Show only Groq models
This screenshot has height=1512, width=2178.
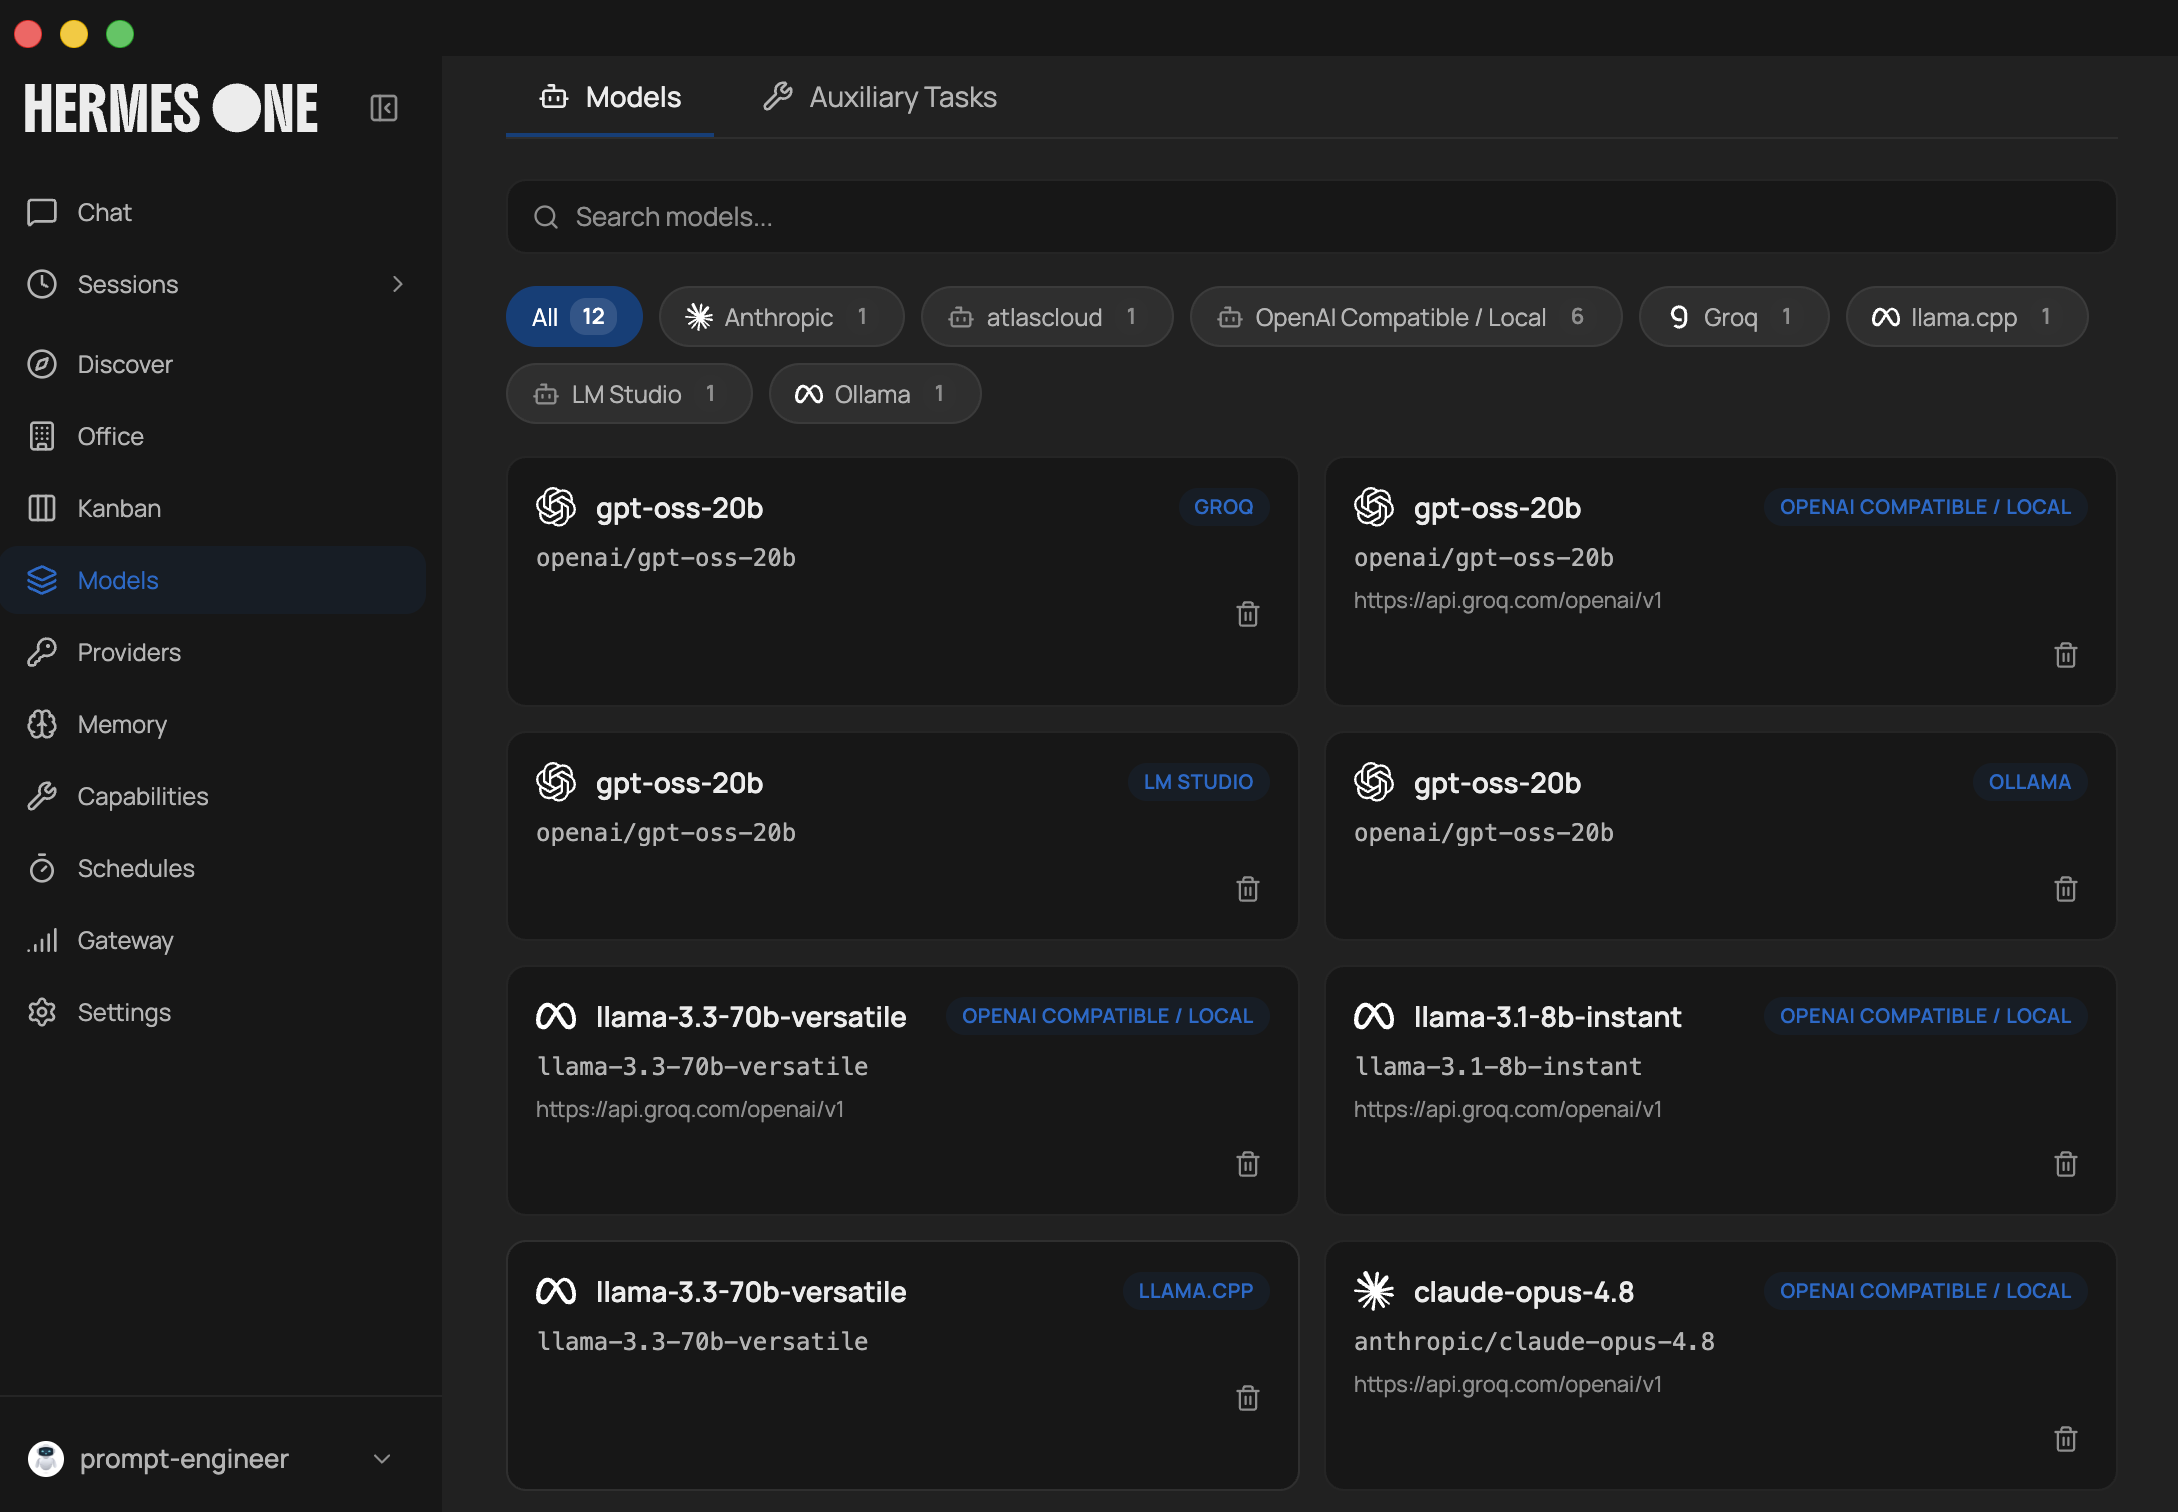point(1734,317)
